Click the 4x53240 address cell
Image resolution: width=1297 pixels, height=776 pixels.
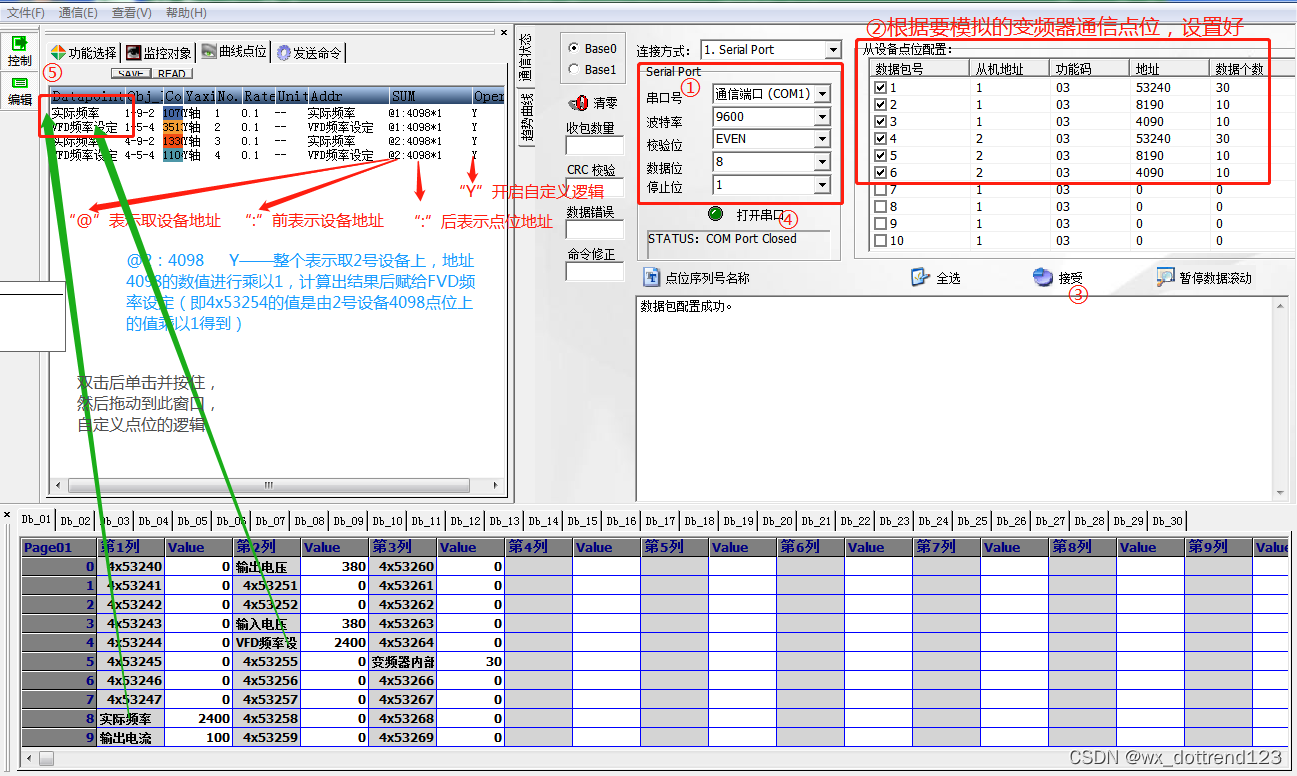click(x=130, y=567)
